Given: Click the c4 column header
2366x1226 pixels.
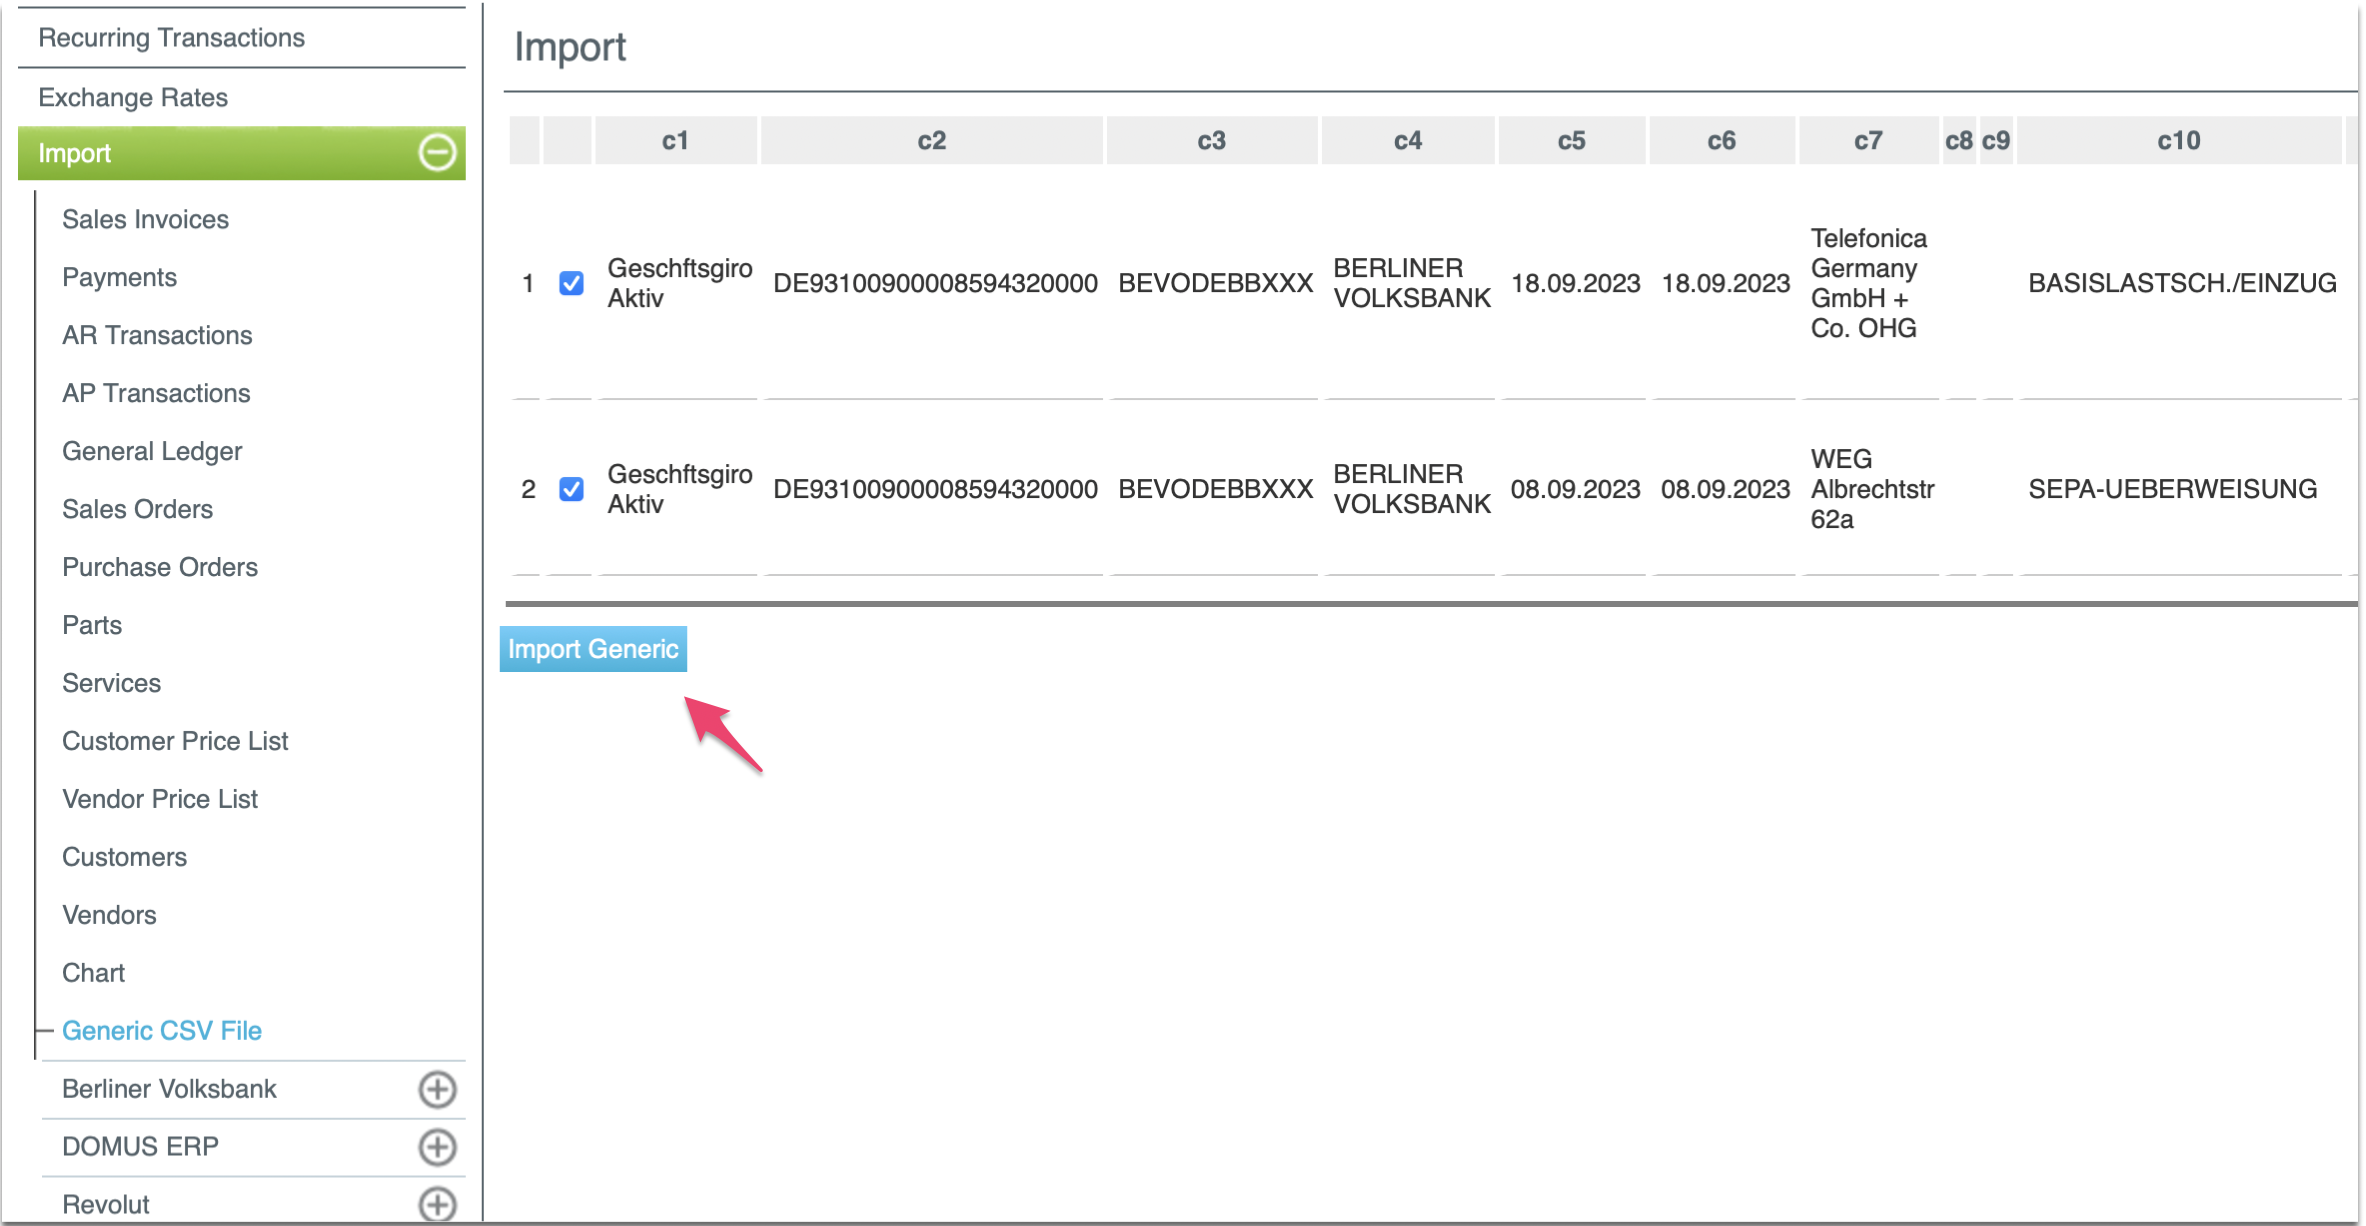Looking at the screenshot, I should click(1408, 140).
